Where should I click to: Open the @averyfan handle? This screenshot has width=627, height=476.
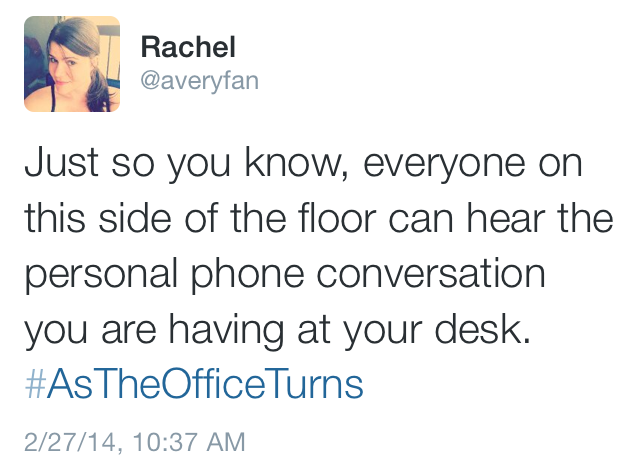coord(200,81)
